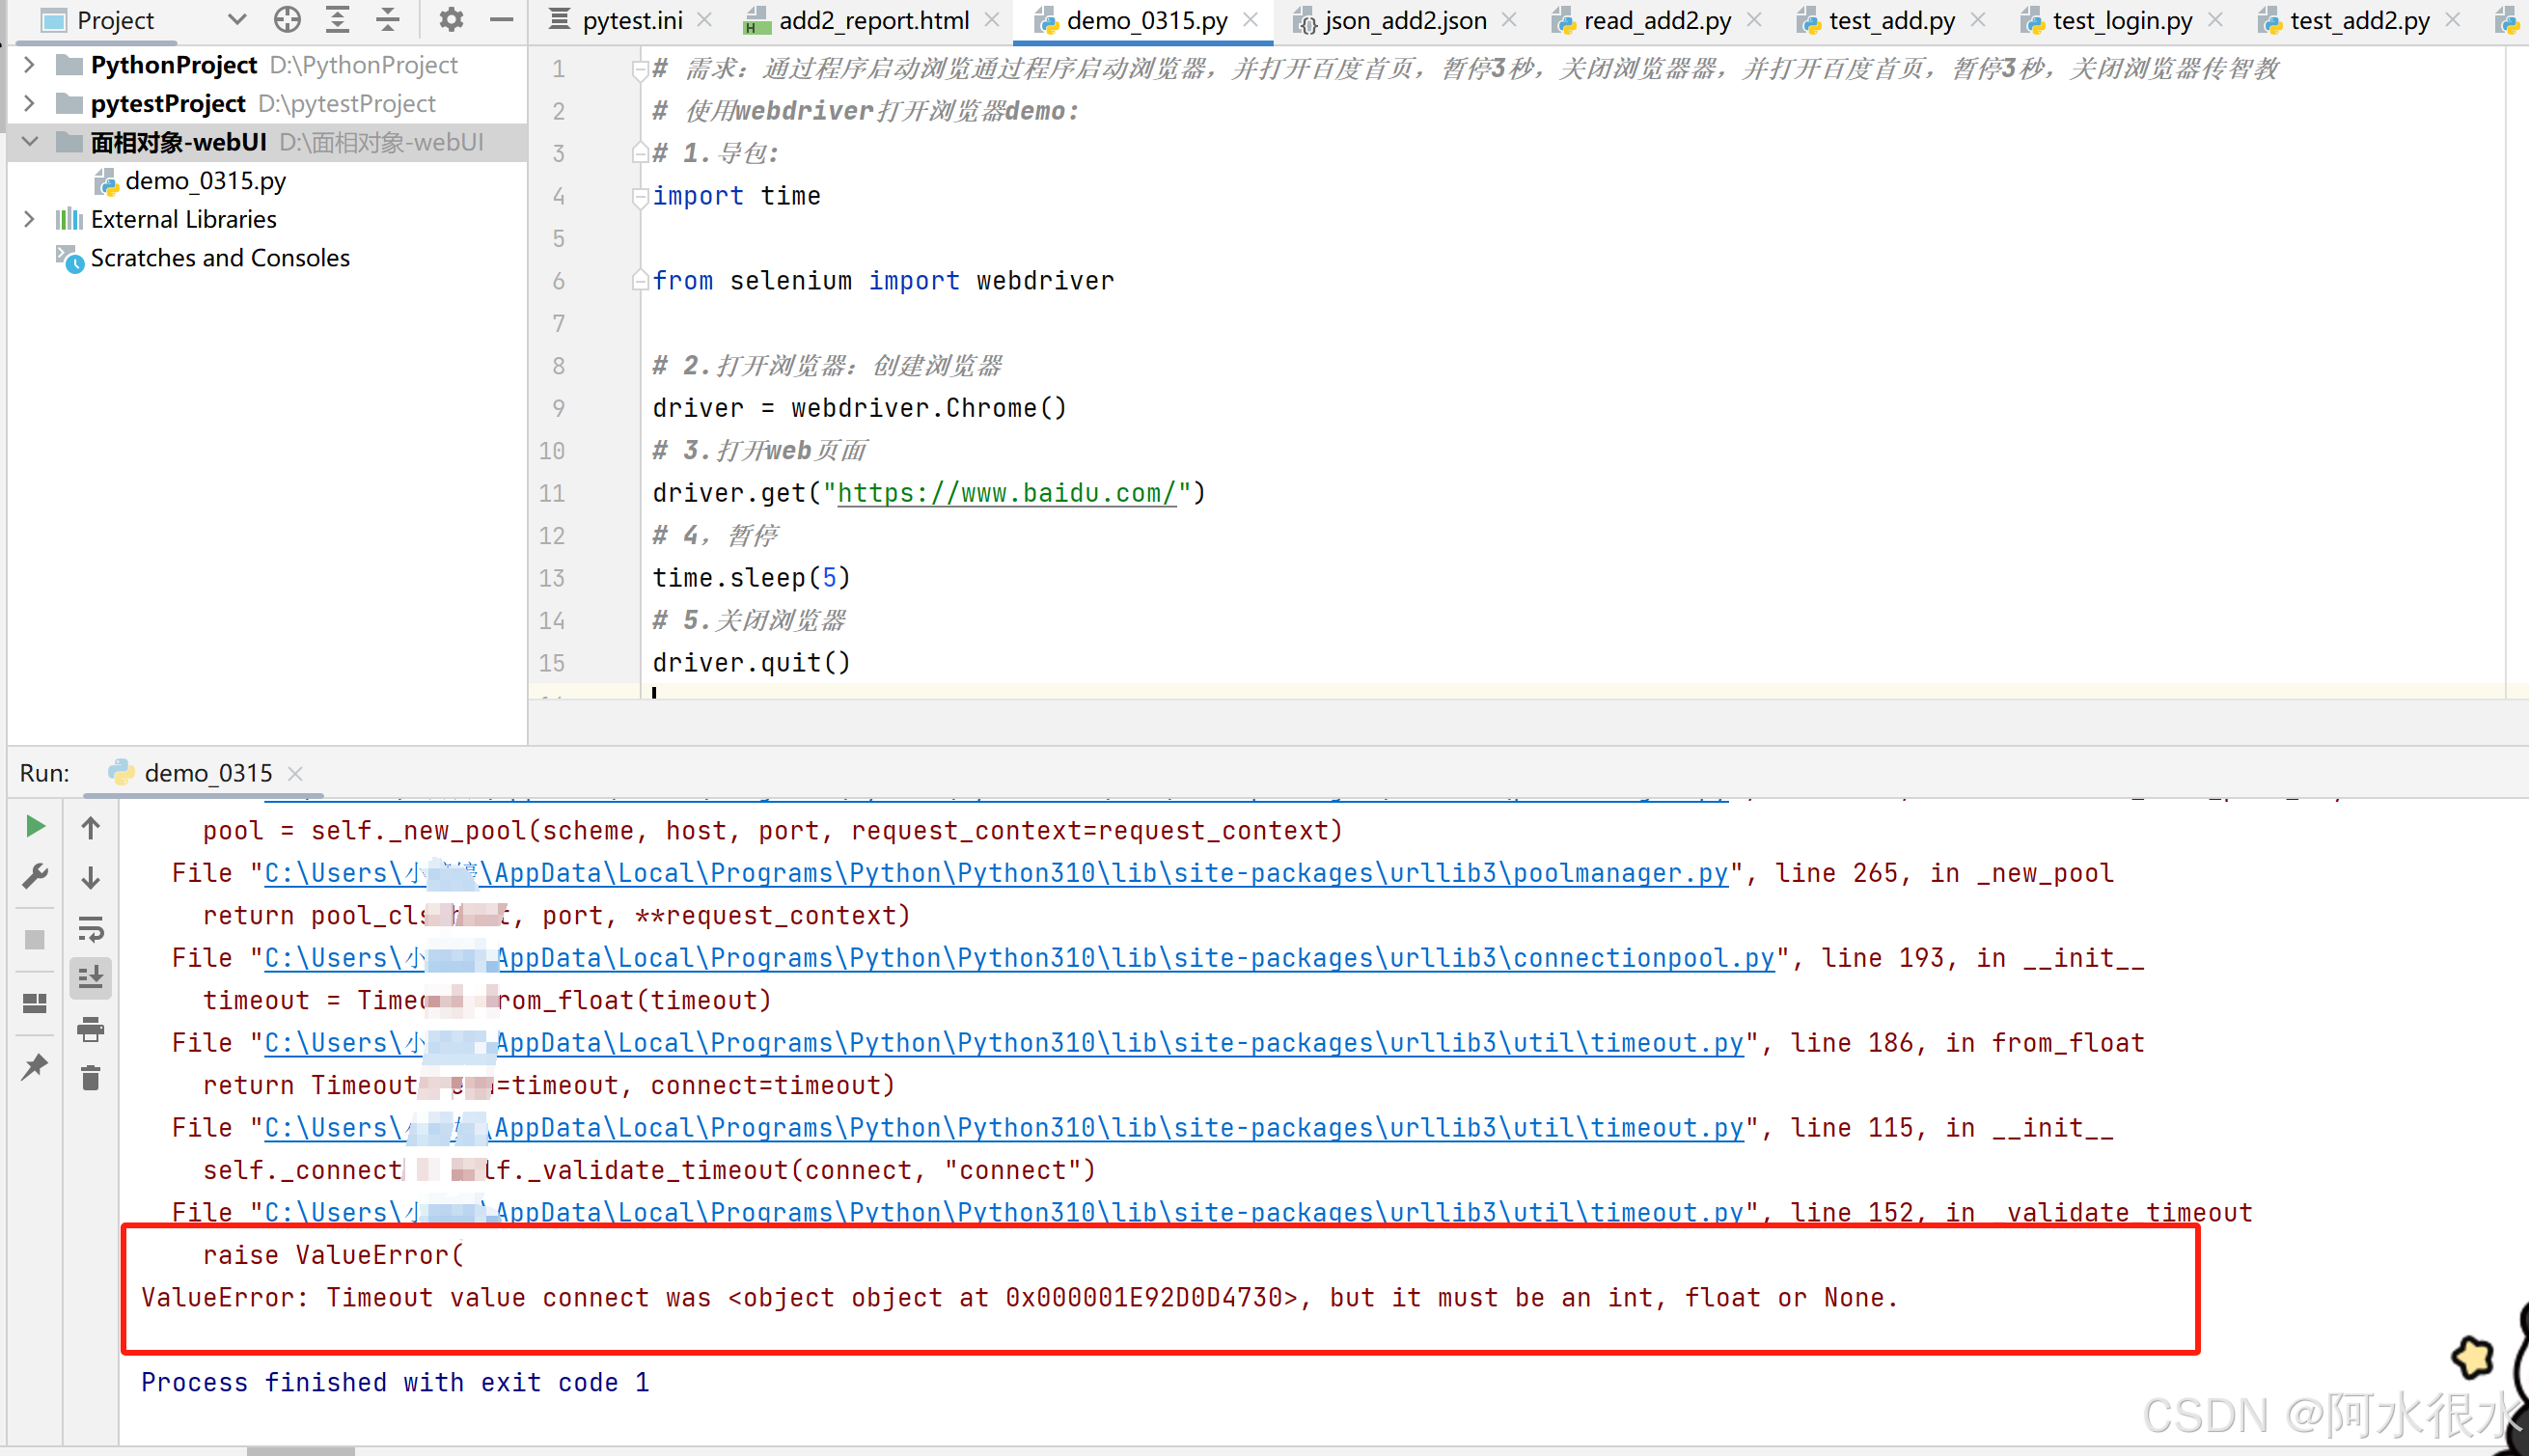Open the pytest.ini tab
This screenshot has height=1456, width=2529.
(x=630, y=19)
